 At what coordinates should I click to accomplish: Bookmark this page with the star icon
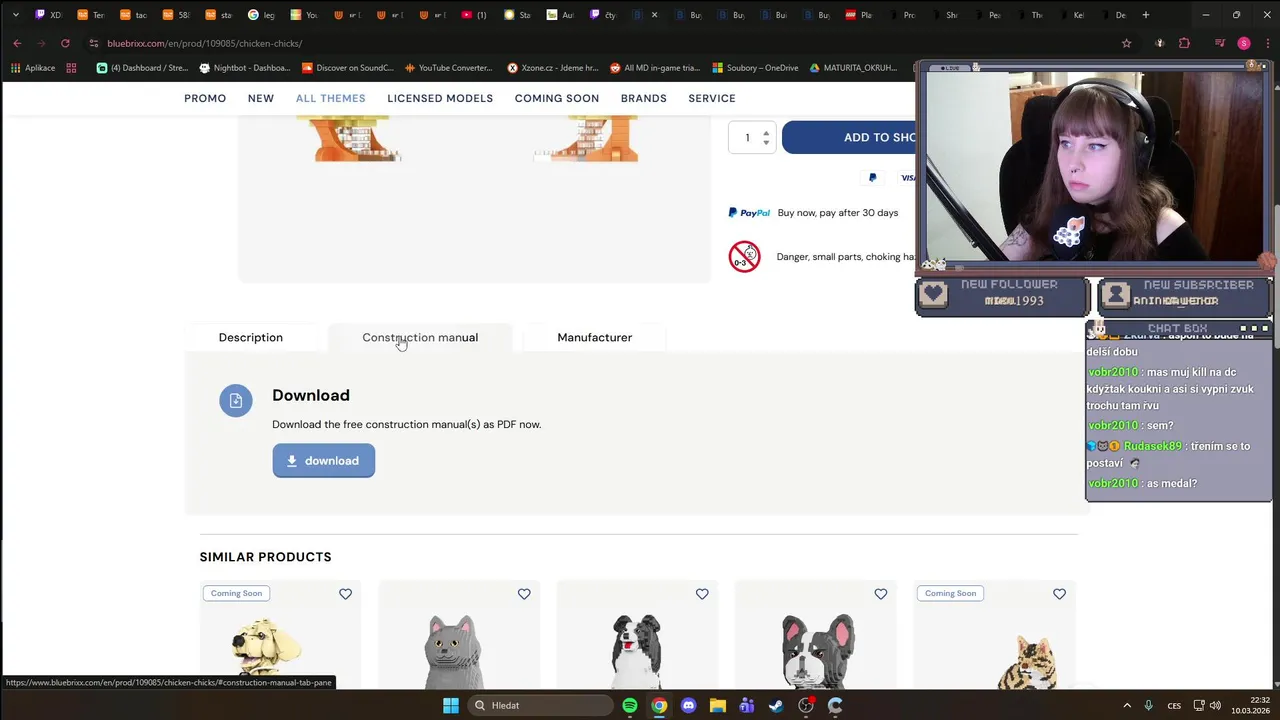coord(1127,43)
